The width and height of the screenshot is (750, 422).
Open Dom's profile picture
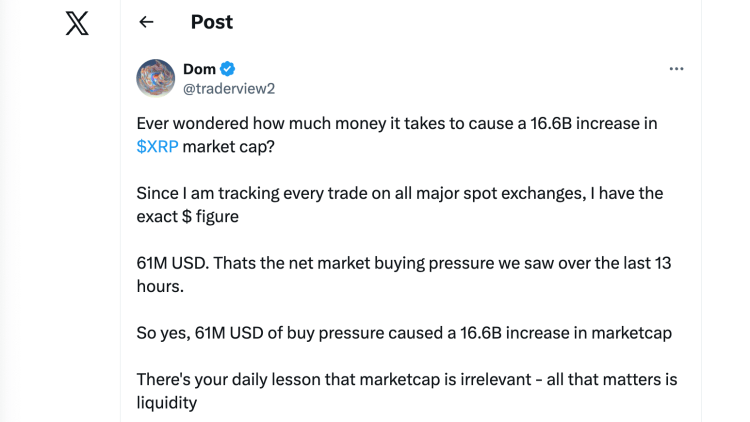(155, 78)
